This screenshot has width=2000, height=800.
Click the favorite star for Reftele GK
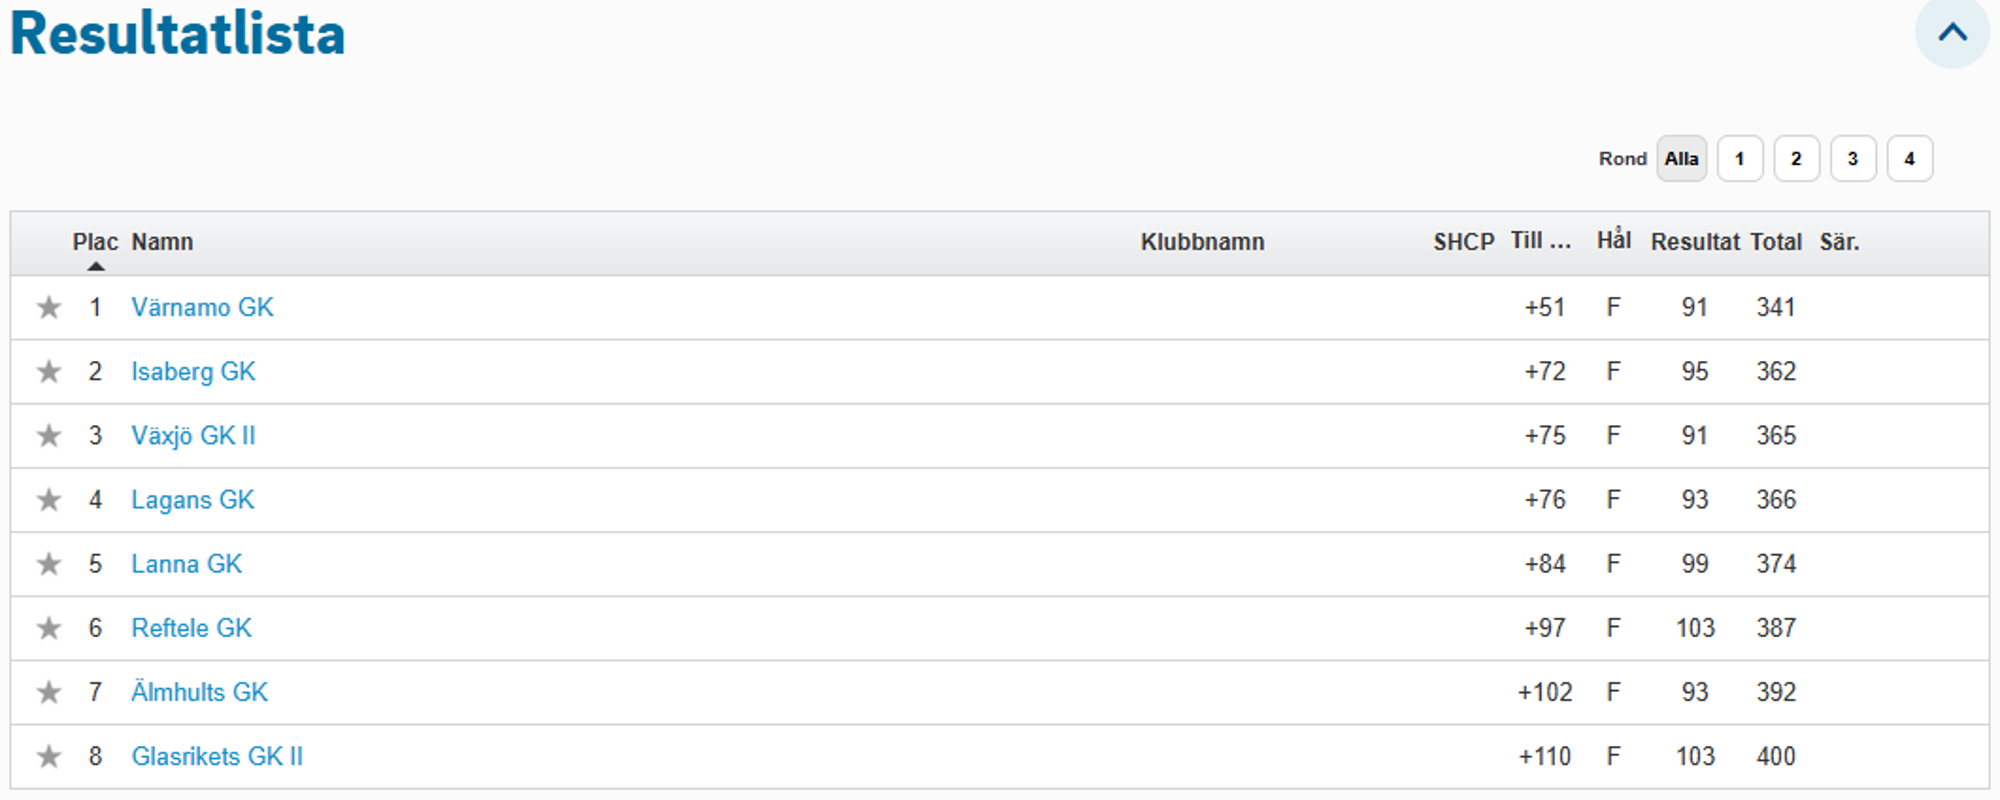[48, 628]
